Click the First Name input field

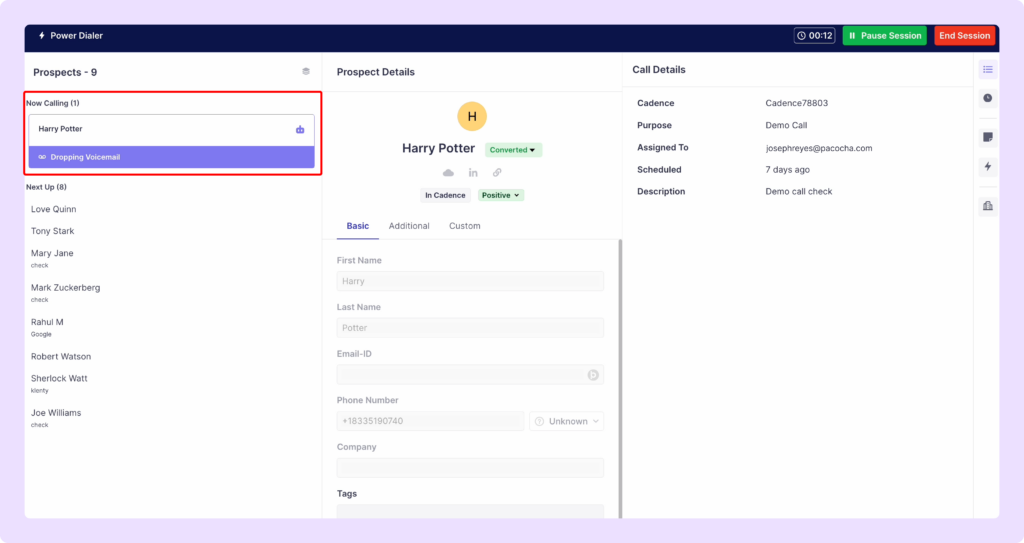(x=470, y=282)
